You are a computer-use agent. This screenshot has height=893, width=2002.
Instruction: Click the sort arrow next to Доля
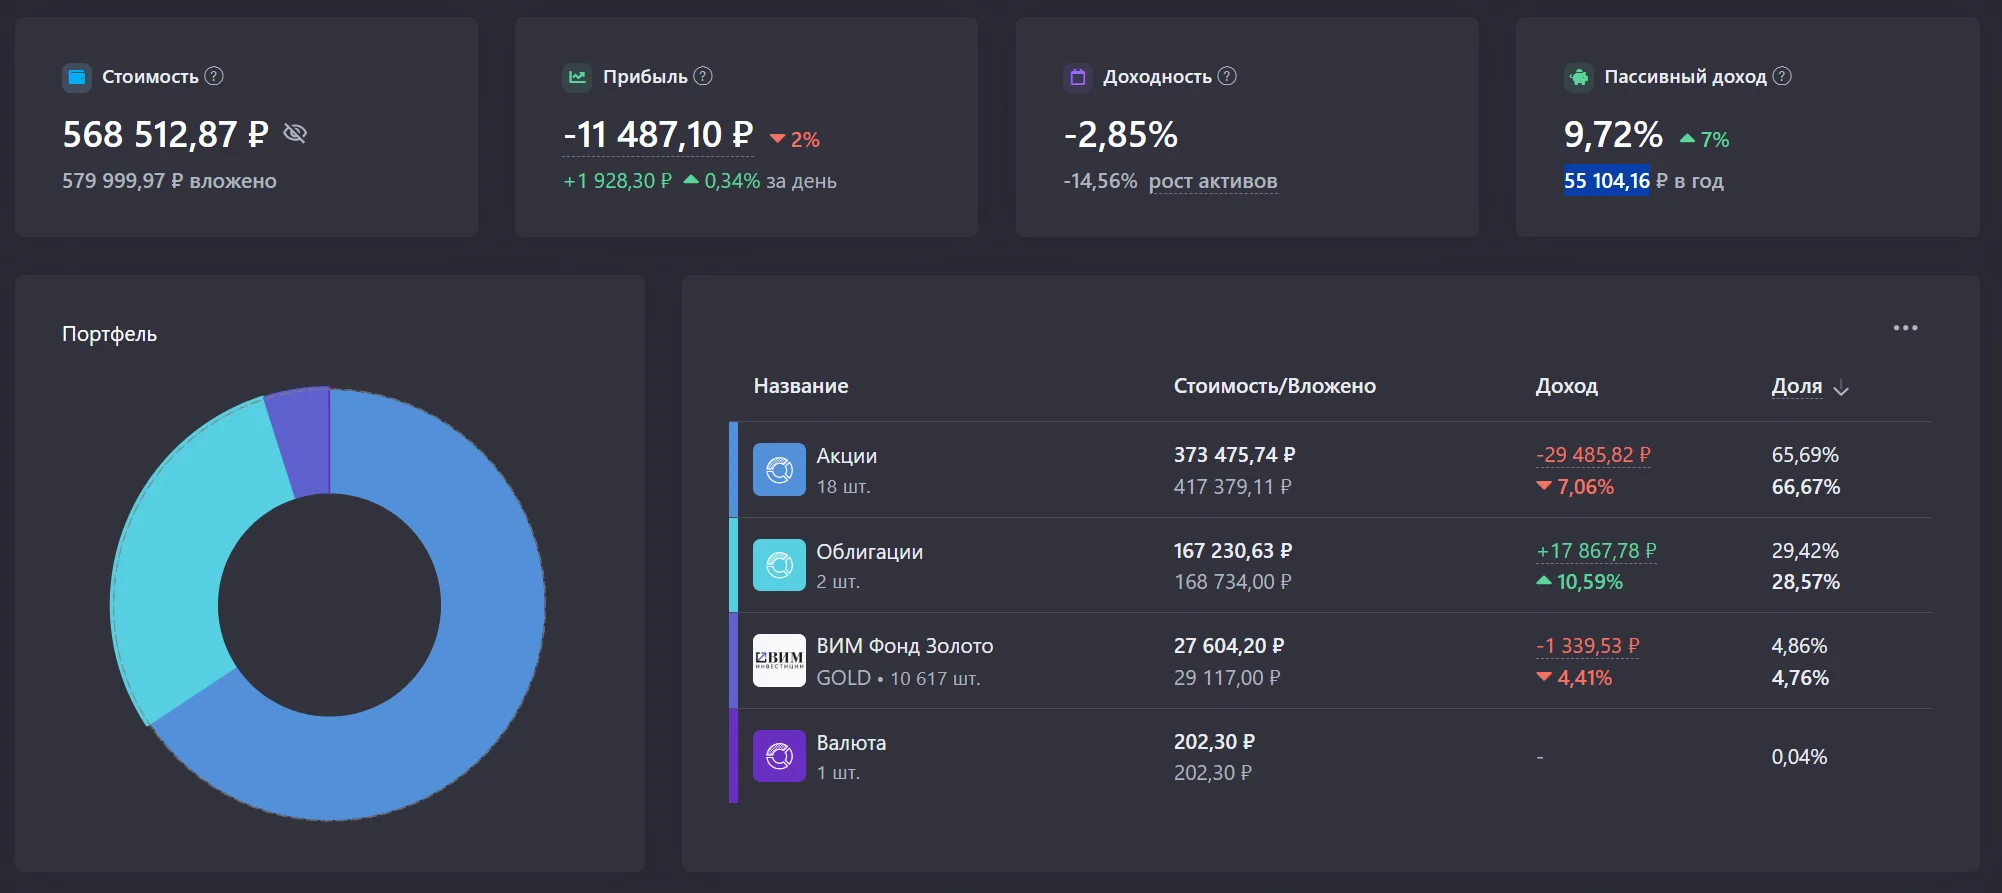pos(1841,388)
